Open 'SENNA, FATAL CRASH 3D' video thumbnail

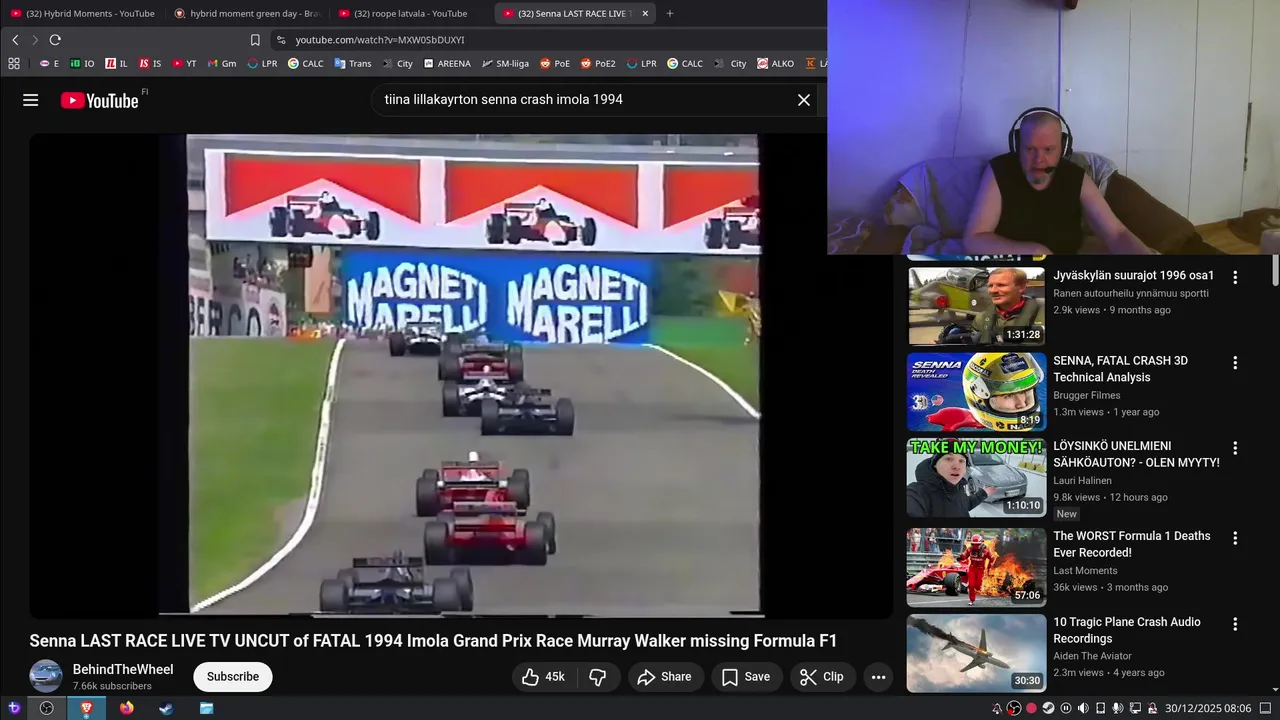click(x=976, y=391)
